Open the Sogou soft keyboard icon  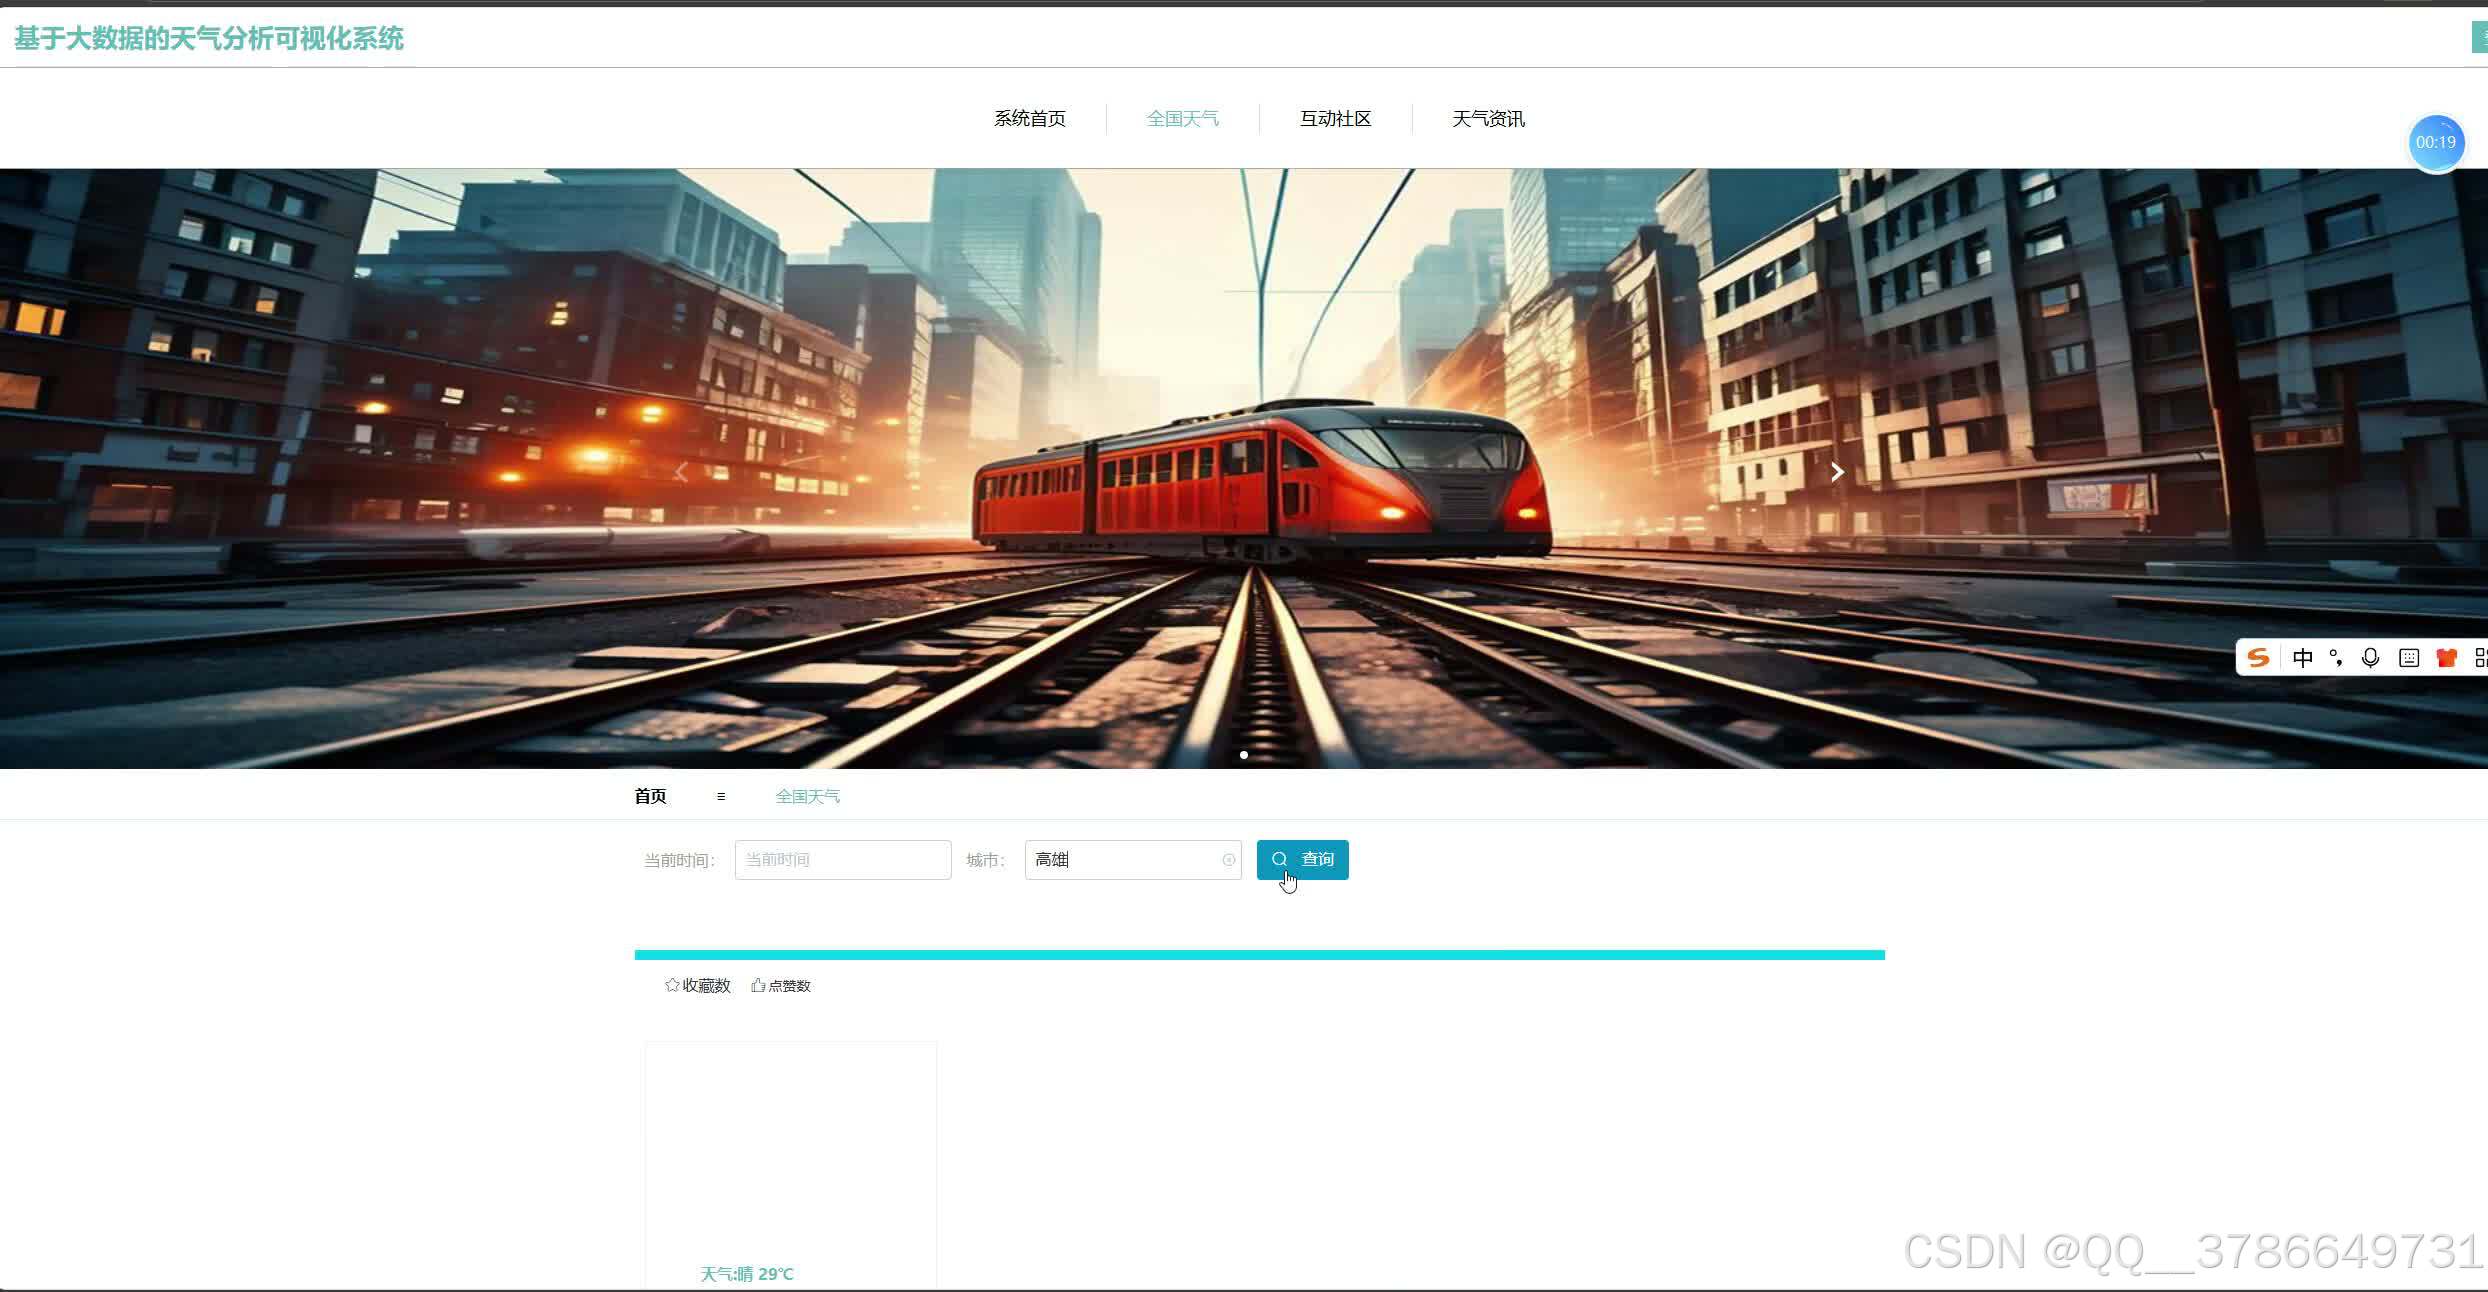pos(2409,657)
